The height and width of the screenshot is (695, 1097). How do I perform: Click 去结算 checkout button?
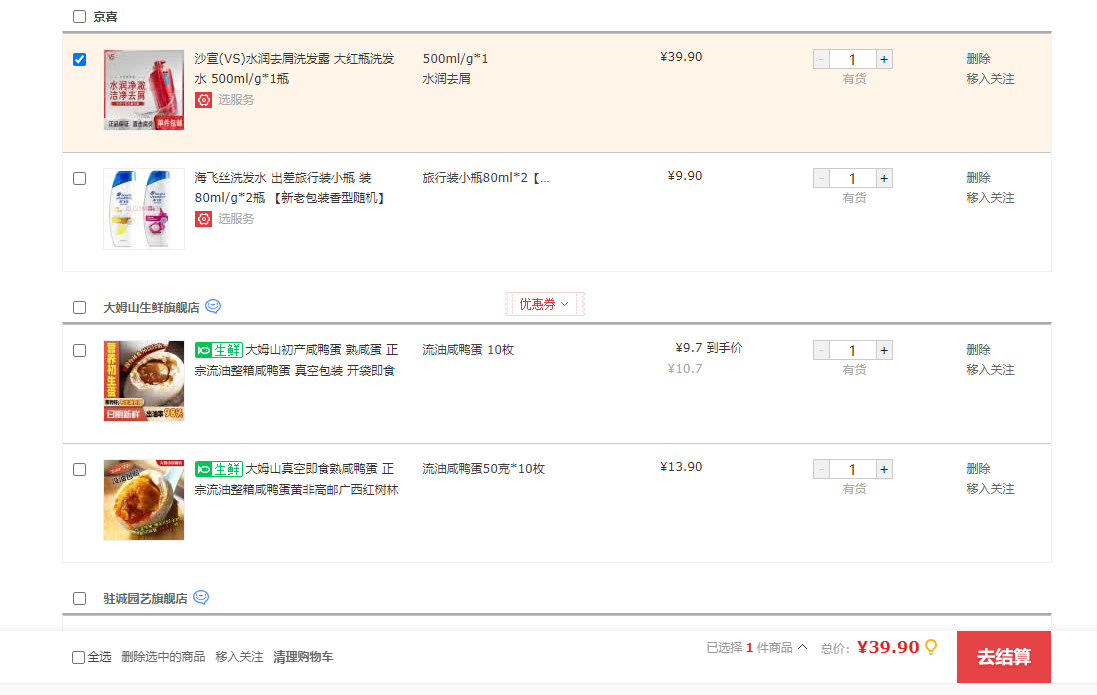coord(1003,657)
